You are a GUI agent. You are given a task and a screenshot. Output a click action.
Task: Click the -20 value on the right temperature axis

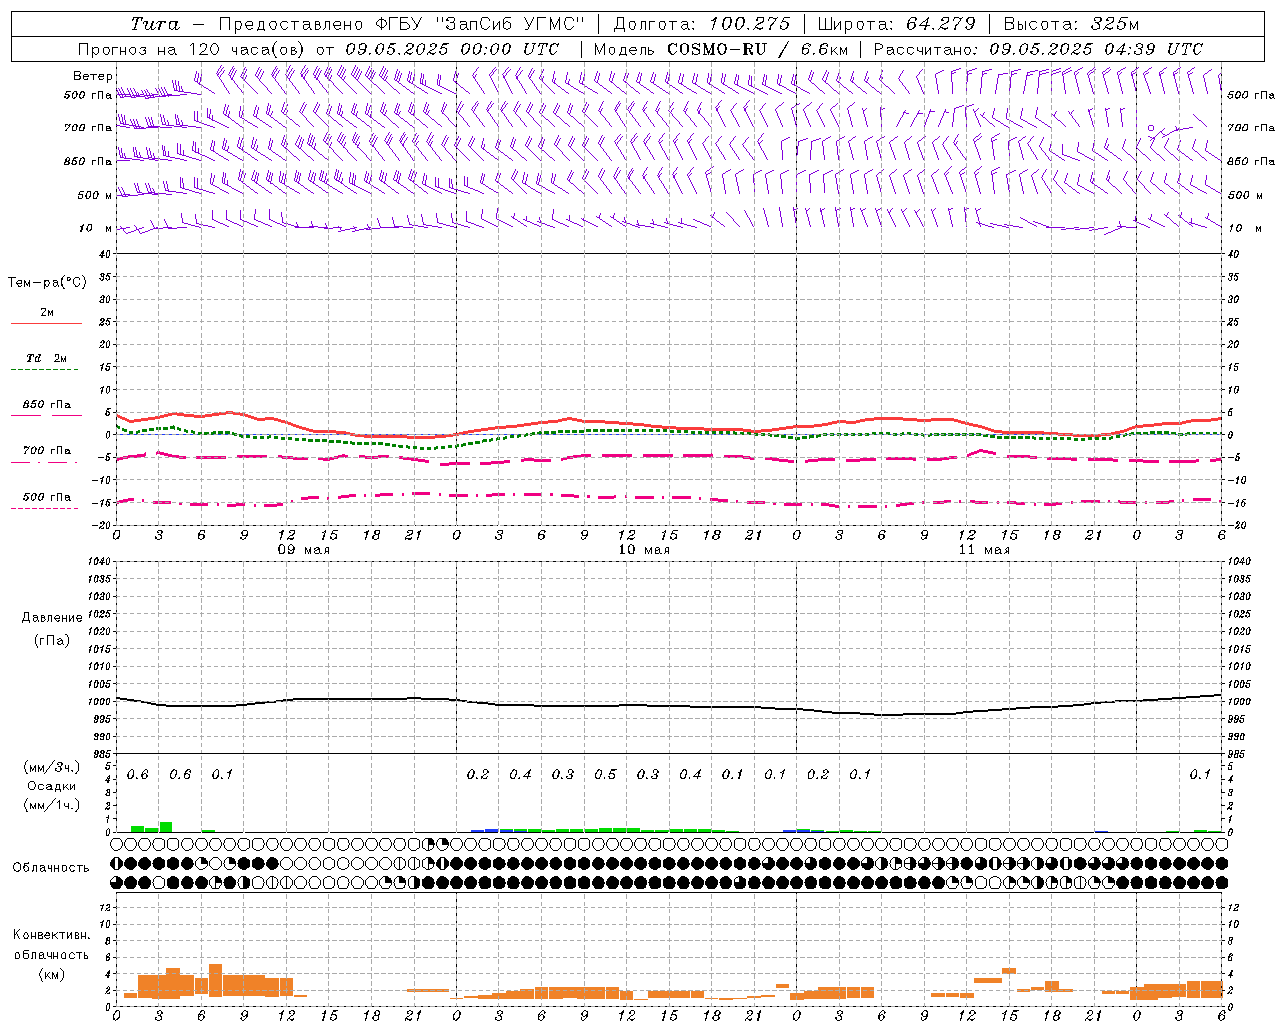(x=1234, y=524)
